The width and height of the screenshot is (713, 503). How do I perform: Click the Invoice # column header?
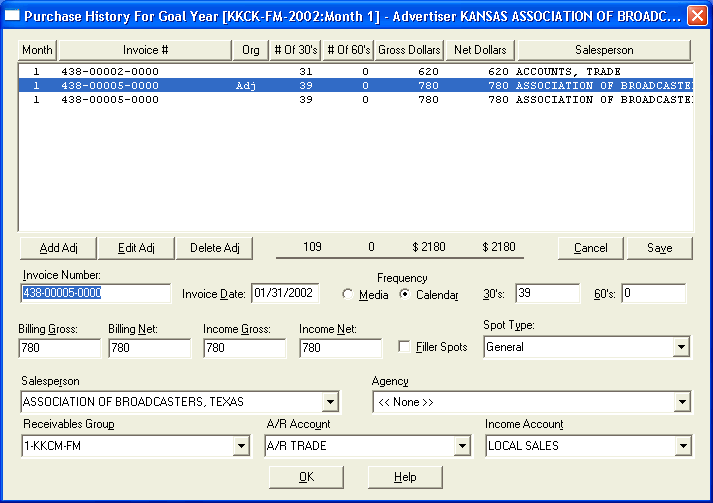145,50
